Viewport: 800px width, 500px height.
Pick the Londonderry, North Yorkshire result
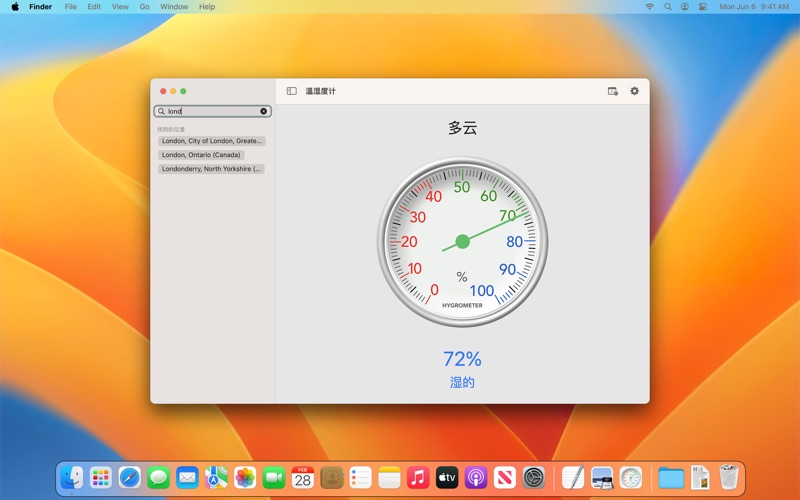point(211,169)
